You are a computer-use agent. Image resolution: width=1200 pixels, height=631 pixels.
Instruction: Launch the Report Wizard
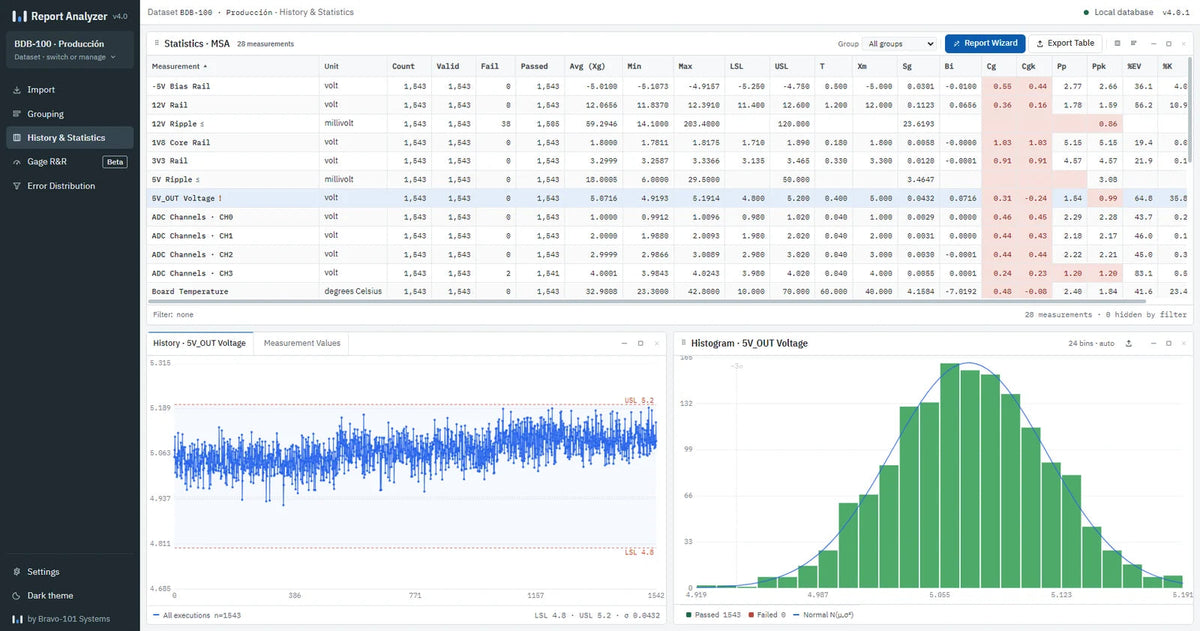[x=985, y=44]
